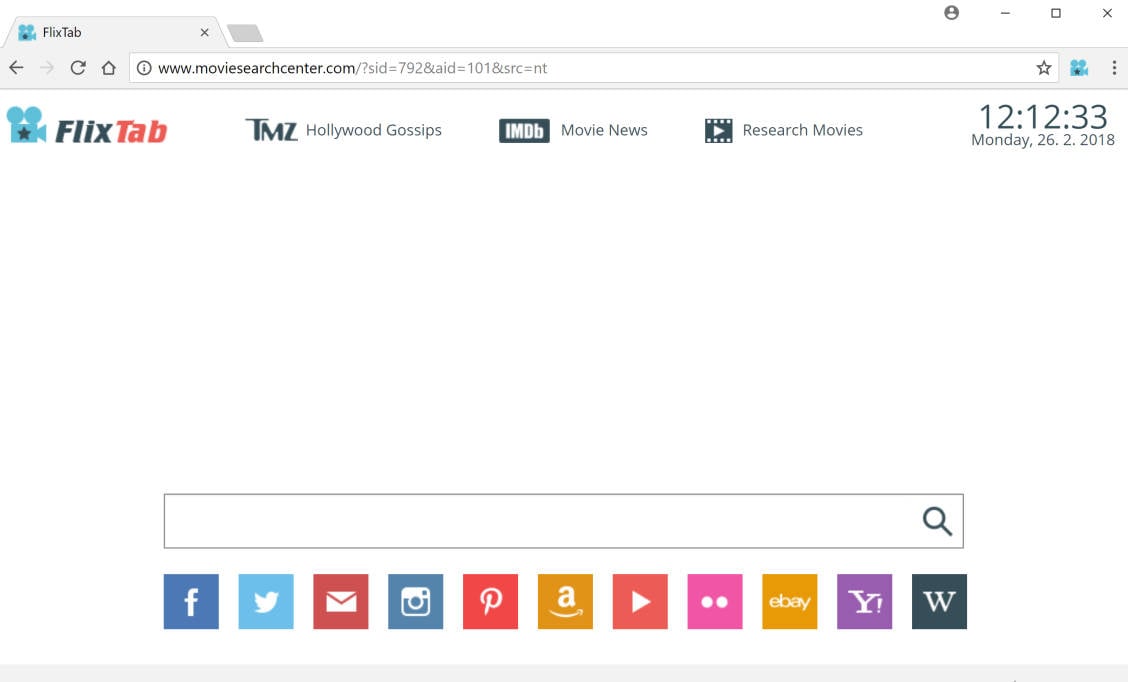Open the Twitter shortcut icon

[265, 601]
